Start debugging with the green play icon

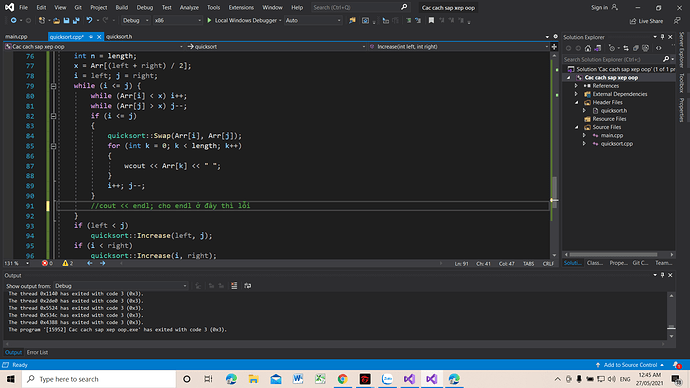(209, 20)
